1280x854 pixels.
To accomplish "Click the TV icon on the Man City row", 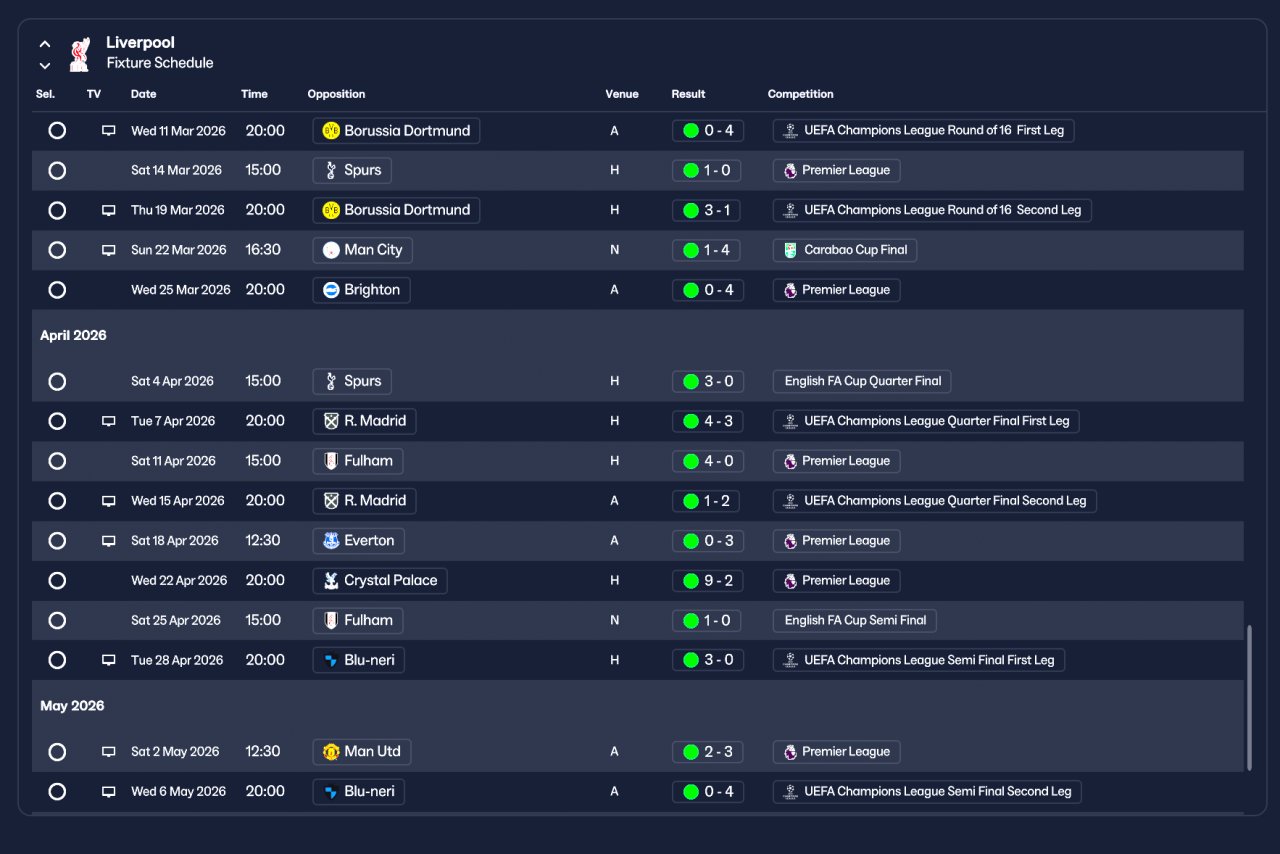I will tap(108, 251).
